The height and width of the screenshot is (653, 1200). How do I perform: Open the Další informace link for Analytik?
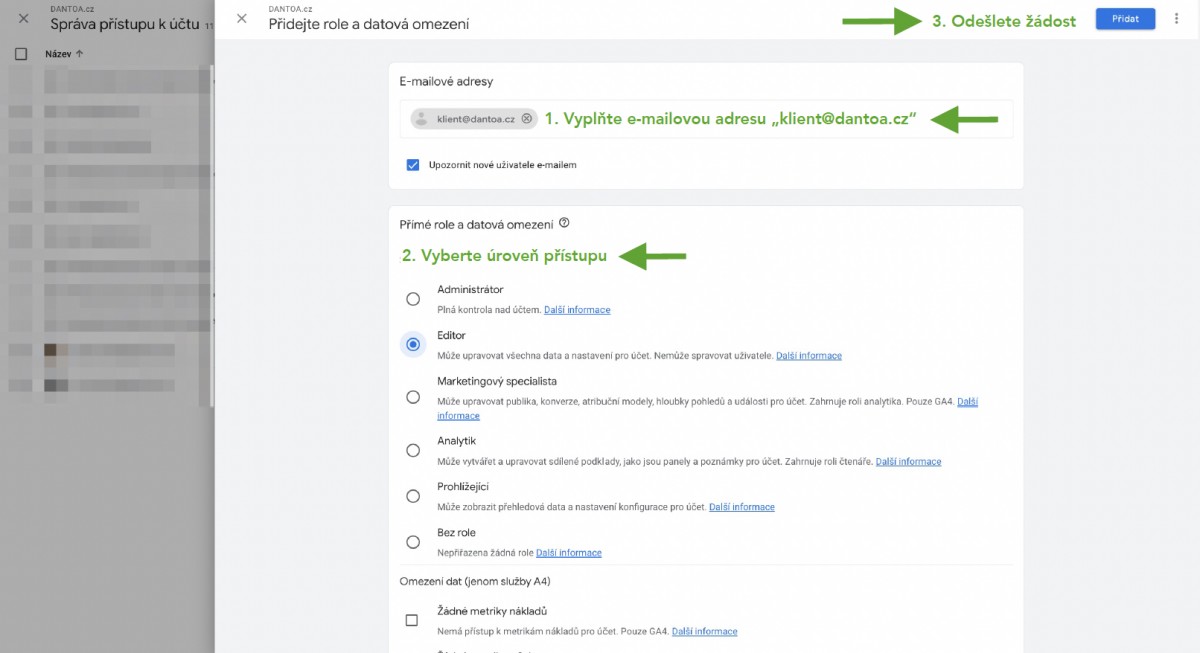click(908, 462)
